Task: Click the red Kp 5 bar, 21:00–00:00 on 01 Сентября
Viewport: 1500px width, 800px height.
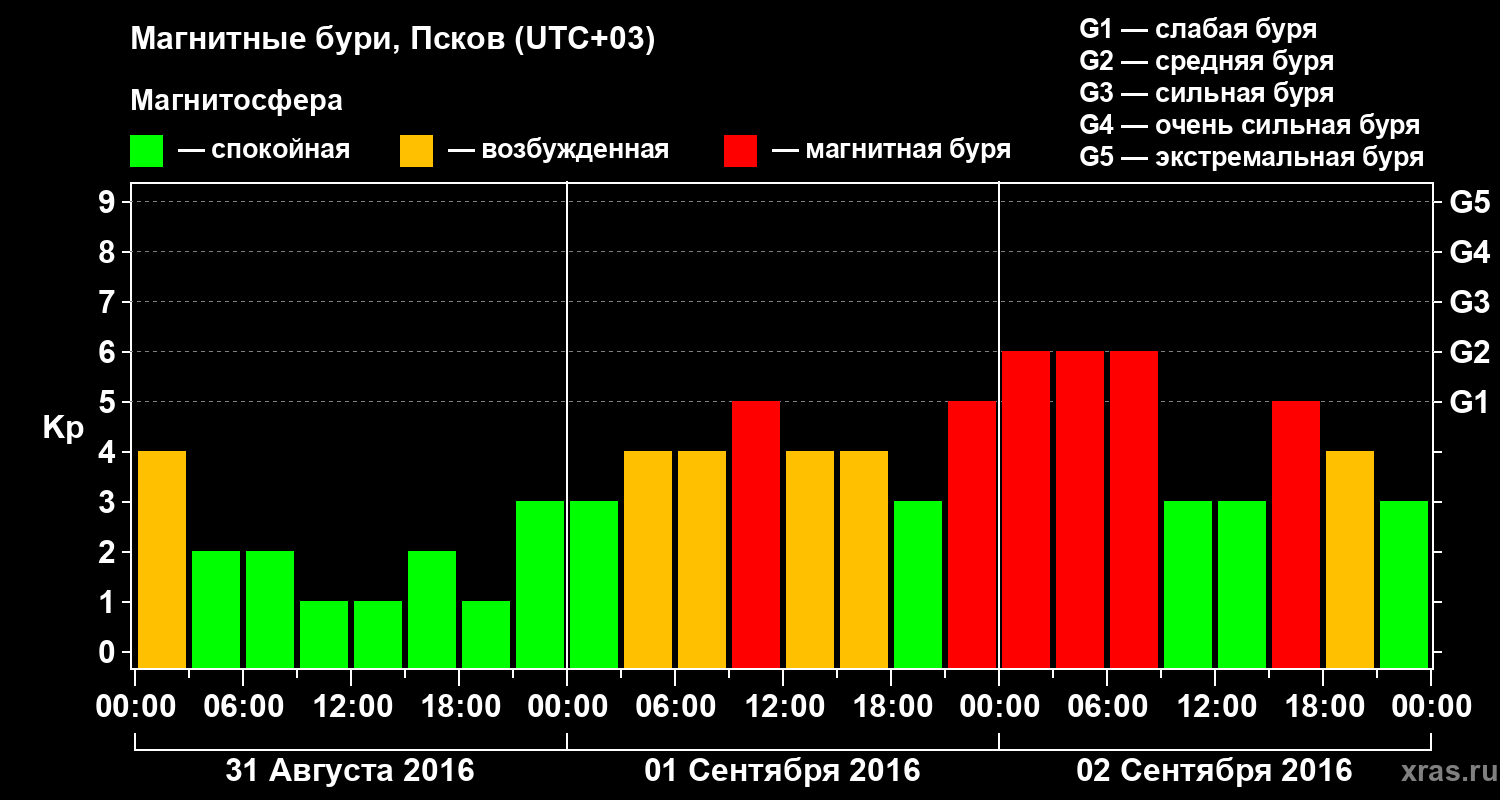Action: click(972, 534)
